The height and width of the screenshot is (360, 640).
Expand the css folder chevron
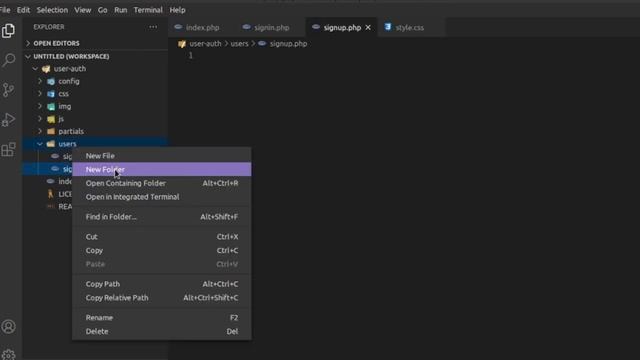40,94
